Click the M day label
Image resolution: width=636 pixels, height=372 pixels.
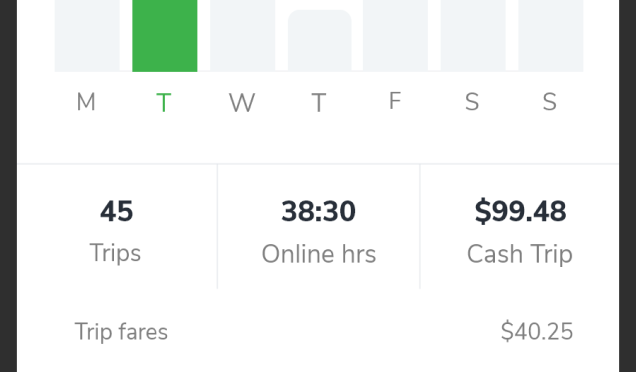click(86, 102)
